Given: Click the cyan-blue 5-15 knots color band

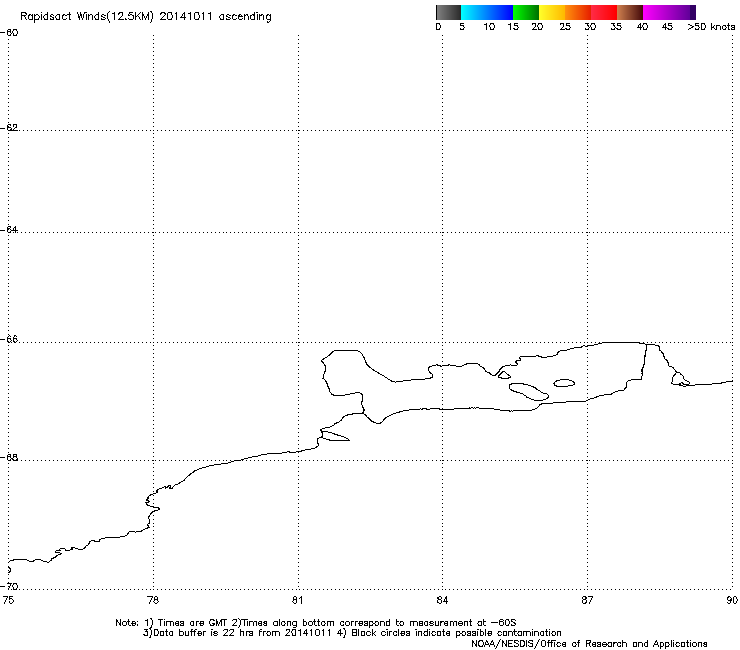Looking at the screenshot, I should click(x=487, y=12).
